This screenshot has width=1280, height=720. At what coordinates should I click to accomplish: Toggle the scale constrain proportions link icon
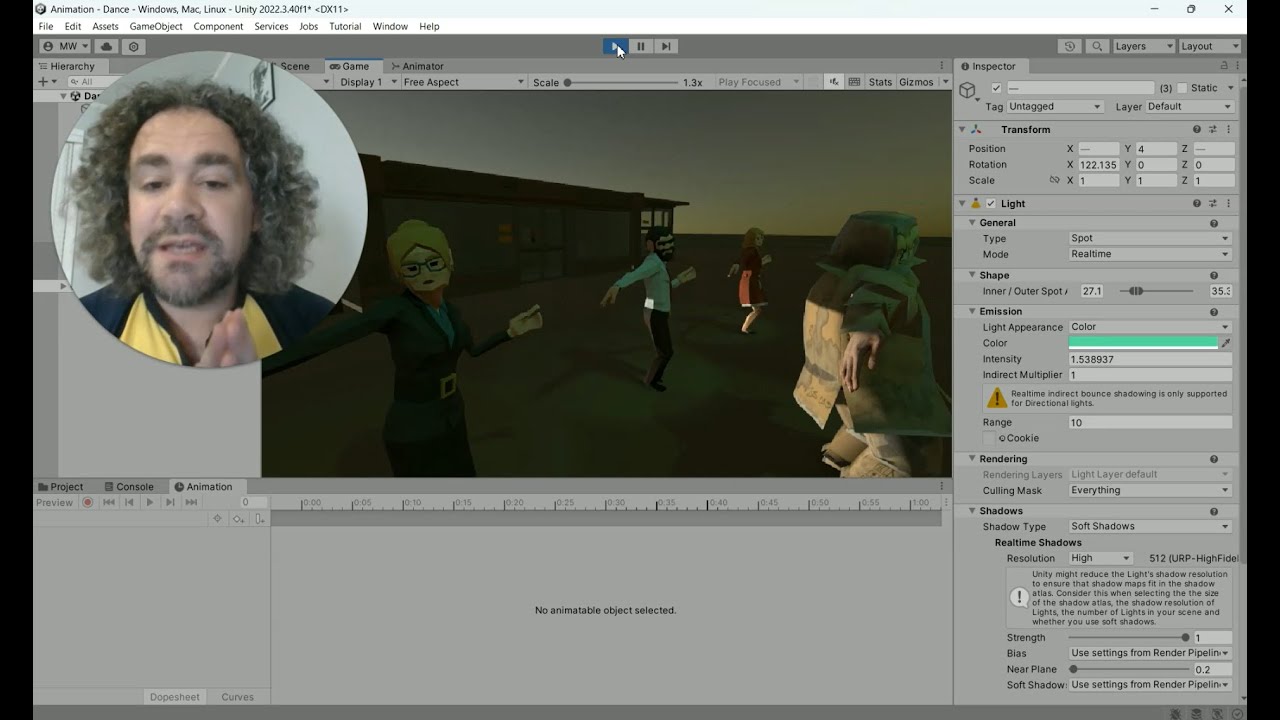[x=1054, y=180]
